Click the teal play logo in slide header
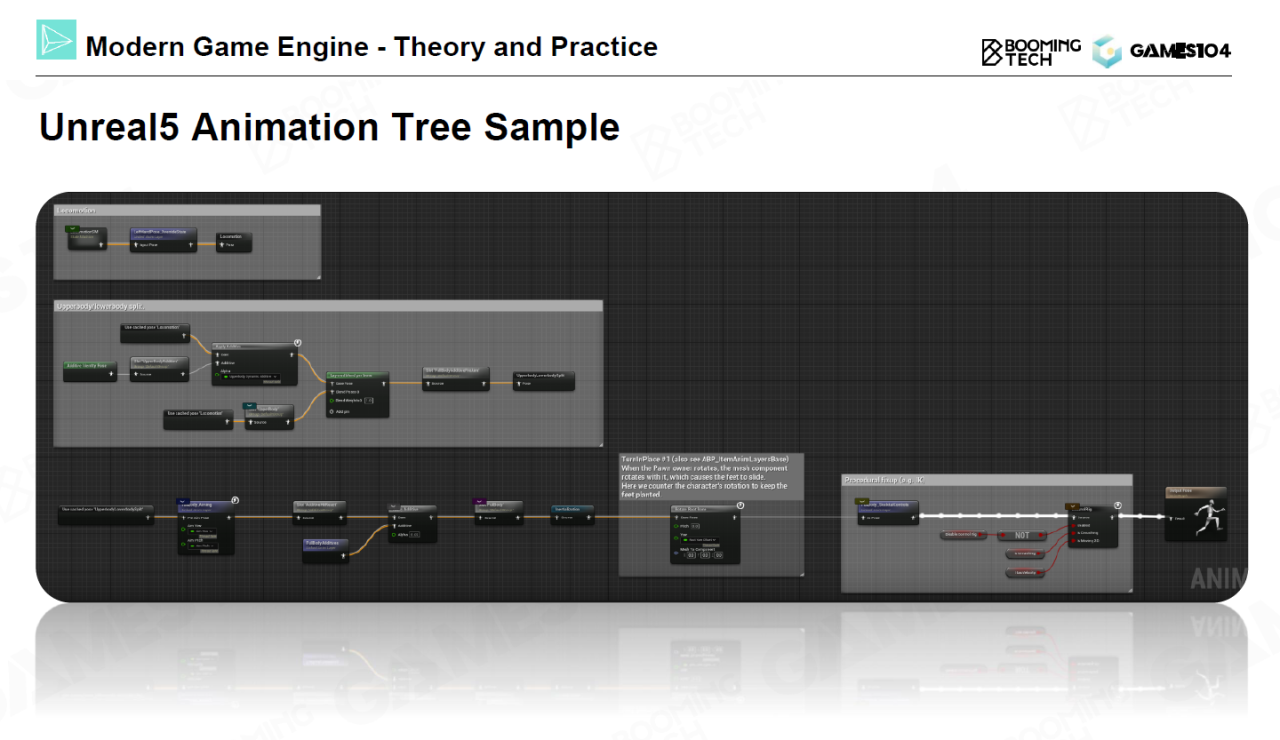This screenshot has width=1280, height=740. [x=56, y=39]
